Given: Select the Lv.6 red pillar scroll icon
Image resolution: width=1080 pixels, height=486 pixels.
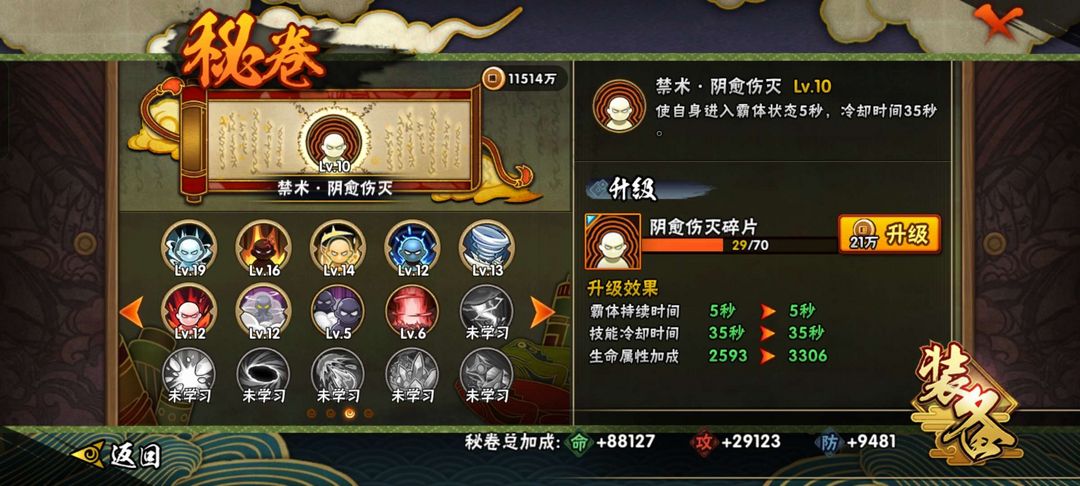Looking at the screenshot, I should pyautogui.click(x=412, y=311).
